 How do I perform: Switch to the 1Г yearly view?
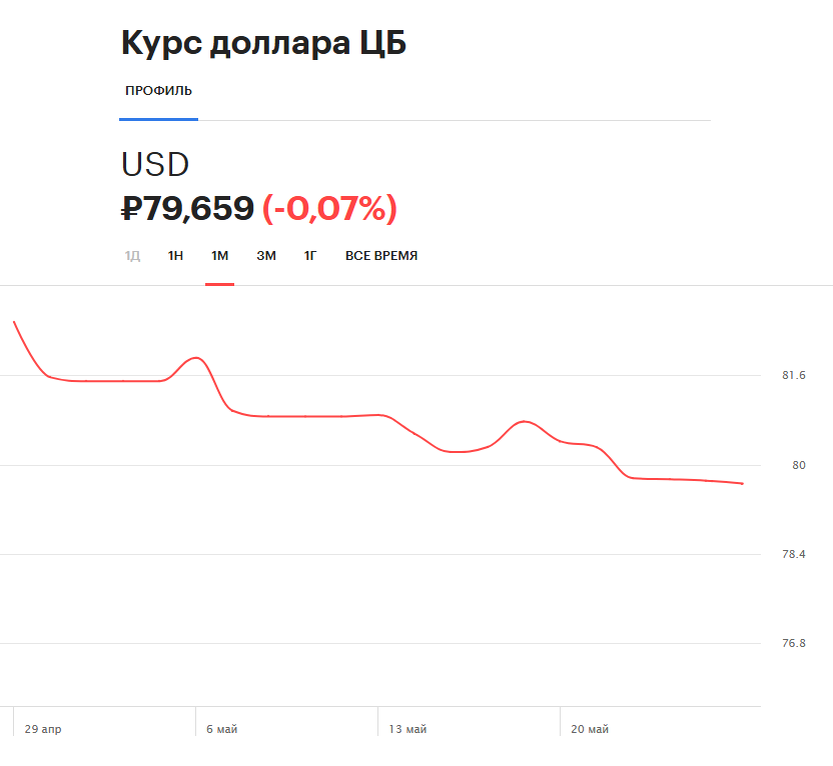[310, 255]
